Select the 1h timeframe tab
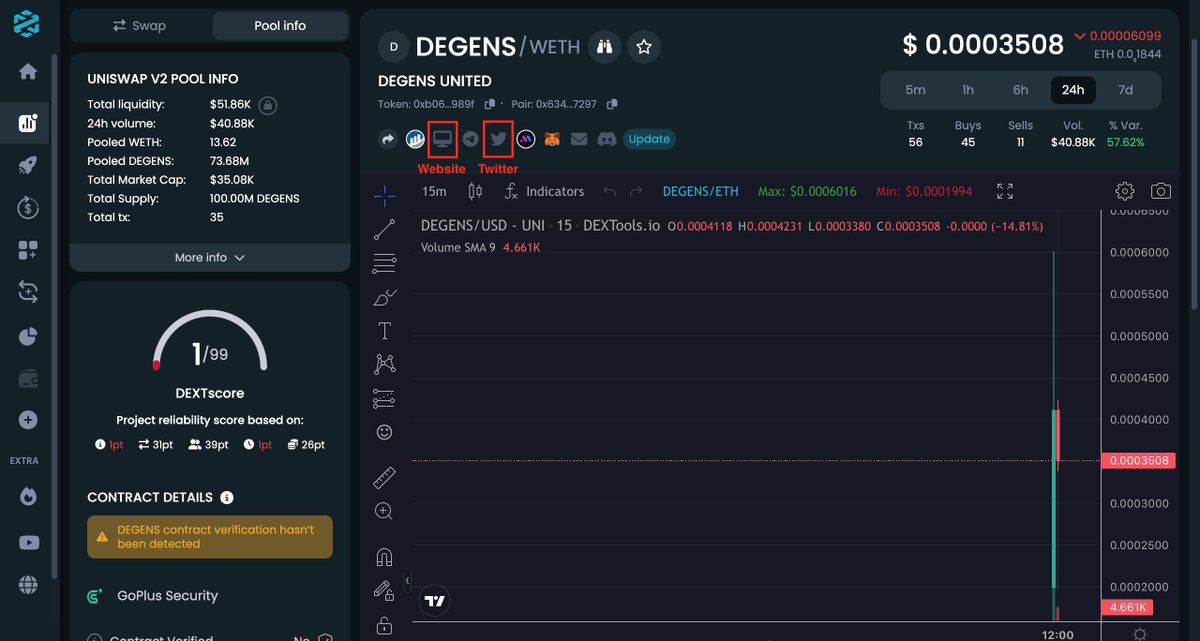Viewport: 1200px width, 641px height. (968, 90)
